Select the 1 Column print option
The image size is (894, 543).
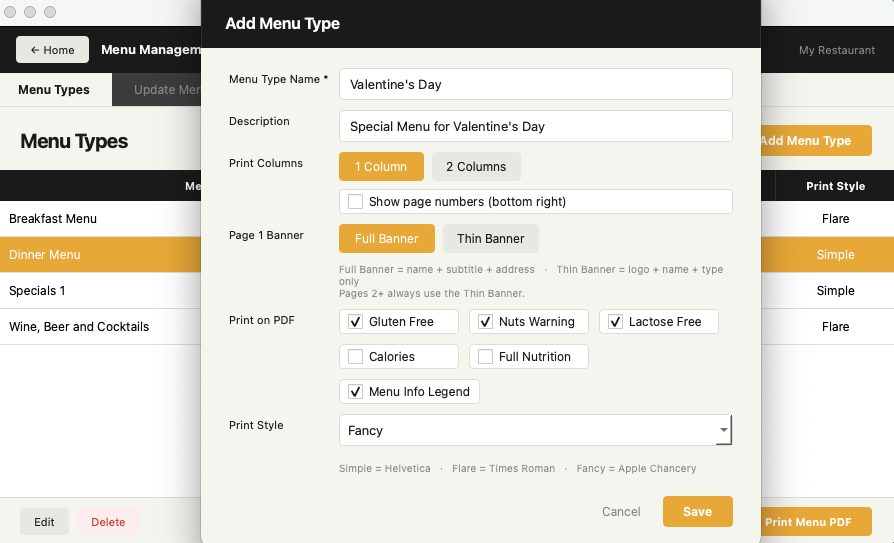(381, 167)
